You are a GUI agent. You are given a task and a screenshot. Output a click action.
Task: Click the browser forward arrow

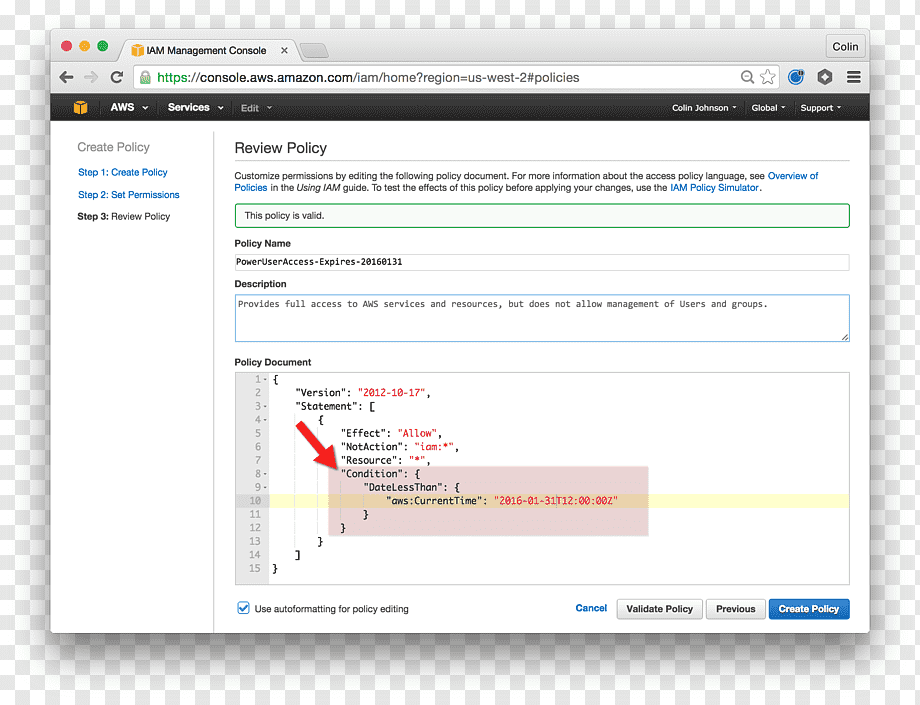(x=91, y=77)
